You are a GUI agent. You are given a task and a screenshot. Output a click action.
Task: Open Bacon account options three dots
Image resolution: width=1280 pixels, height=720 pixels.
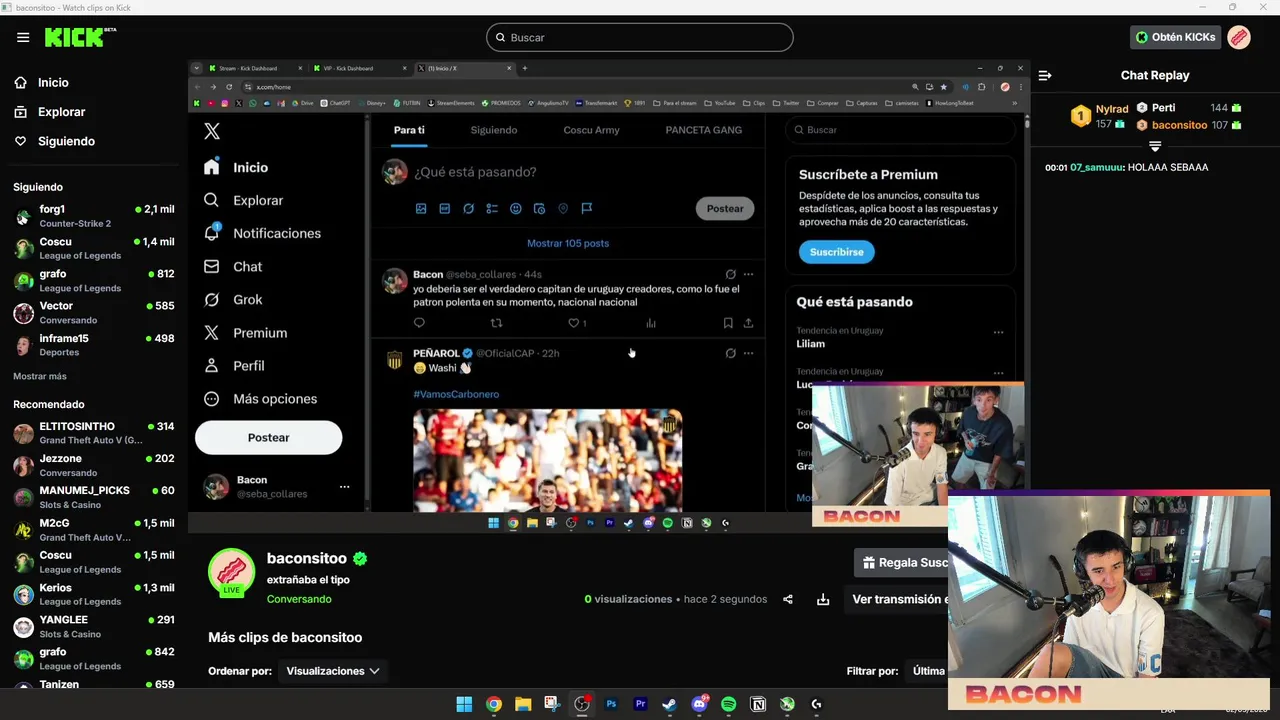point(344,487)
